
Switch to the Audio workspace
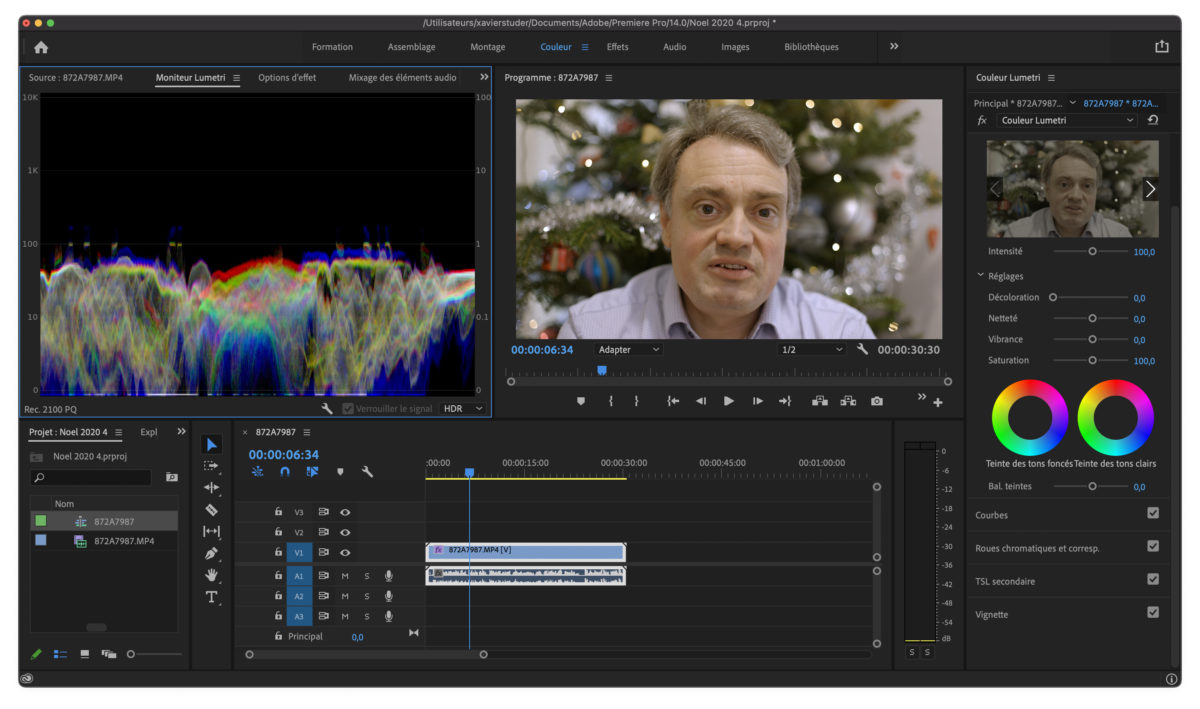point(675,47)
